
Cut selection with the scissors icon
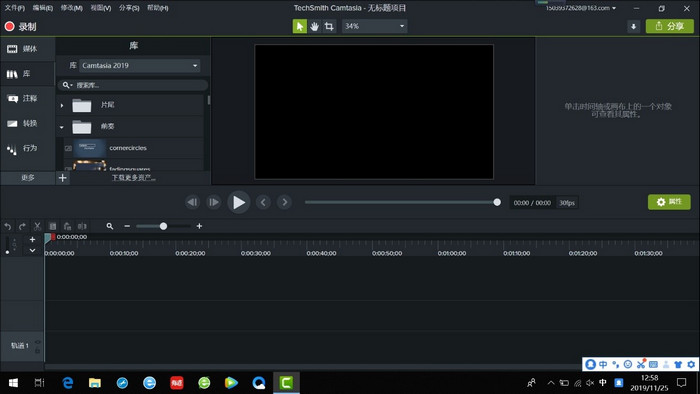point(38,226)
